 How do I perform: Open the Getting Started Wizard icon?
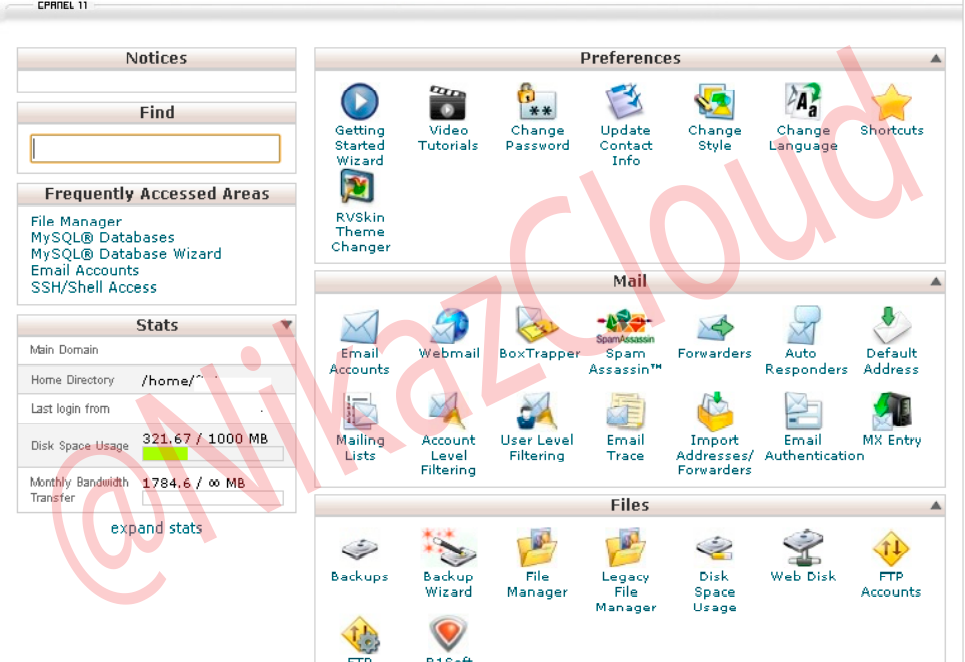pos(359,102)
